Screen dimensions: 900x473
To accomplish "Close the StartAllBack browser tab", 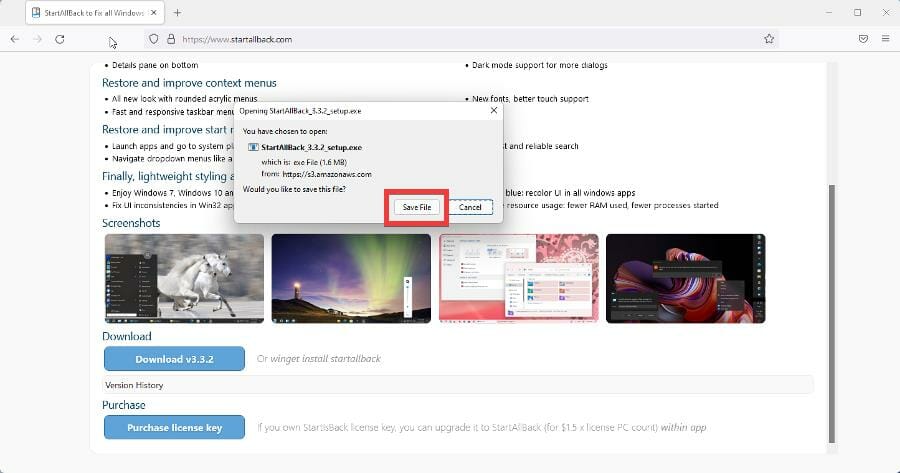I will click(x=154, y=13).
